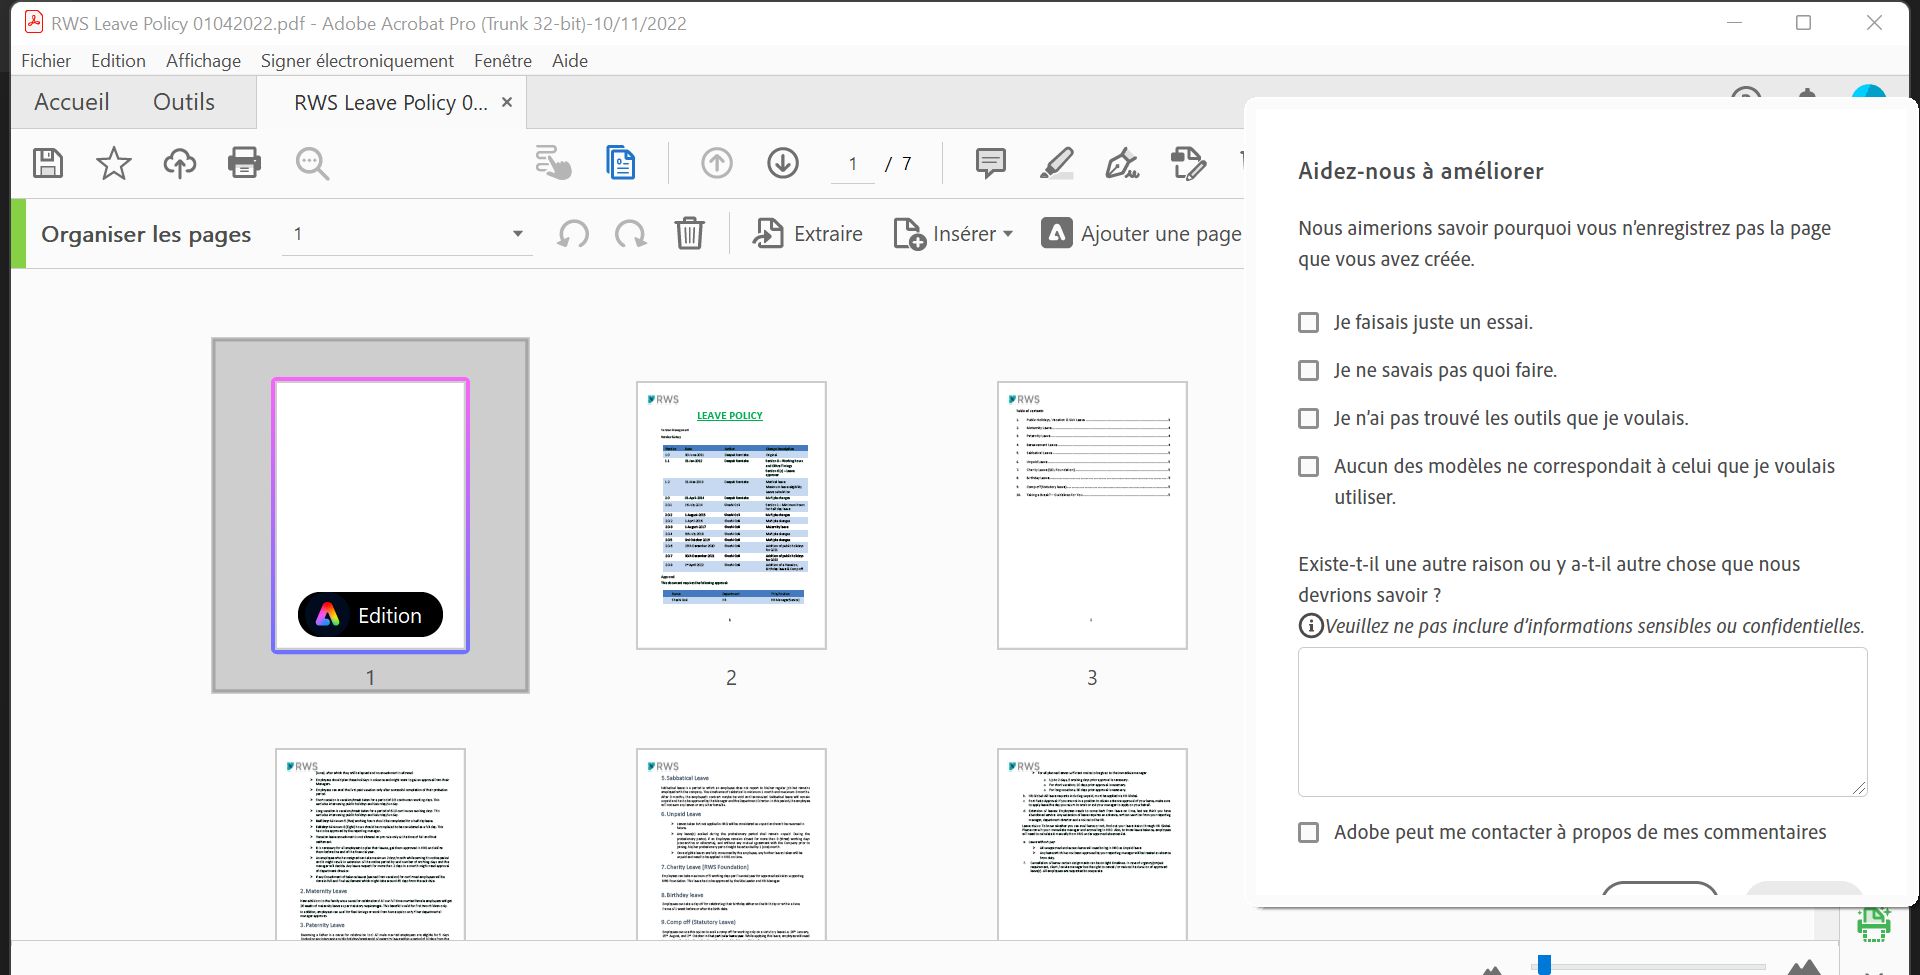The width and height of the screenshot is (1920, 975).
Task: Switch to the Outils tab
Action: point(183,101)
